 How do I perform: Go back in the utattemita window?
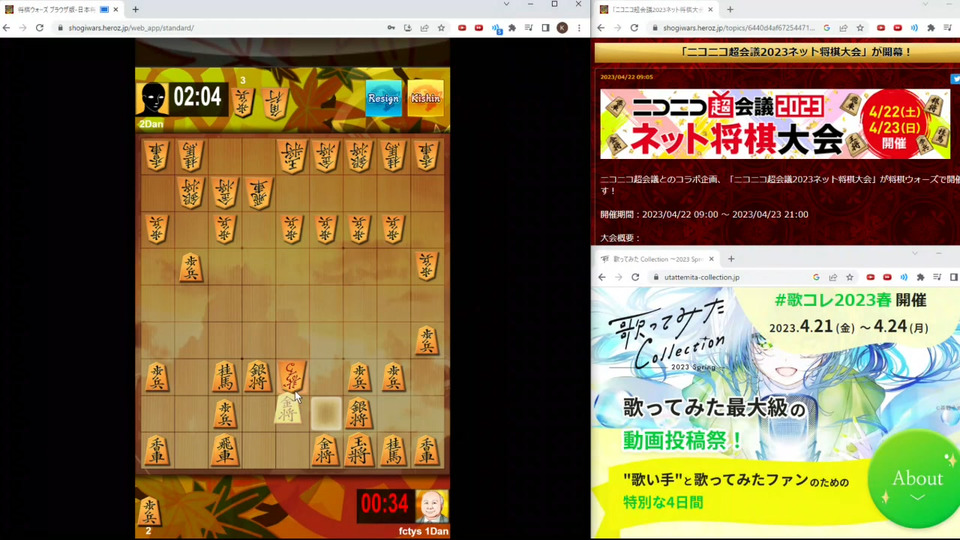602,277
